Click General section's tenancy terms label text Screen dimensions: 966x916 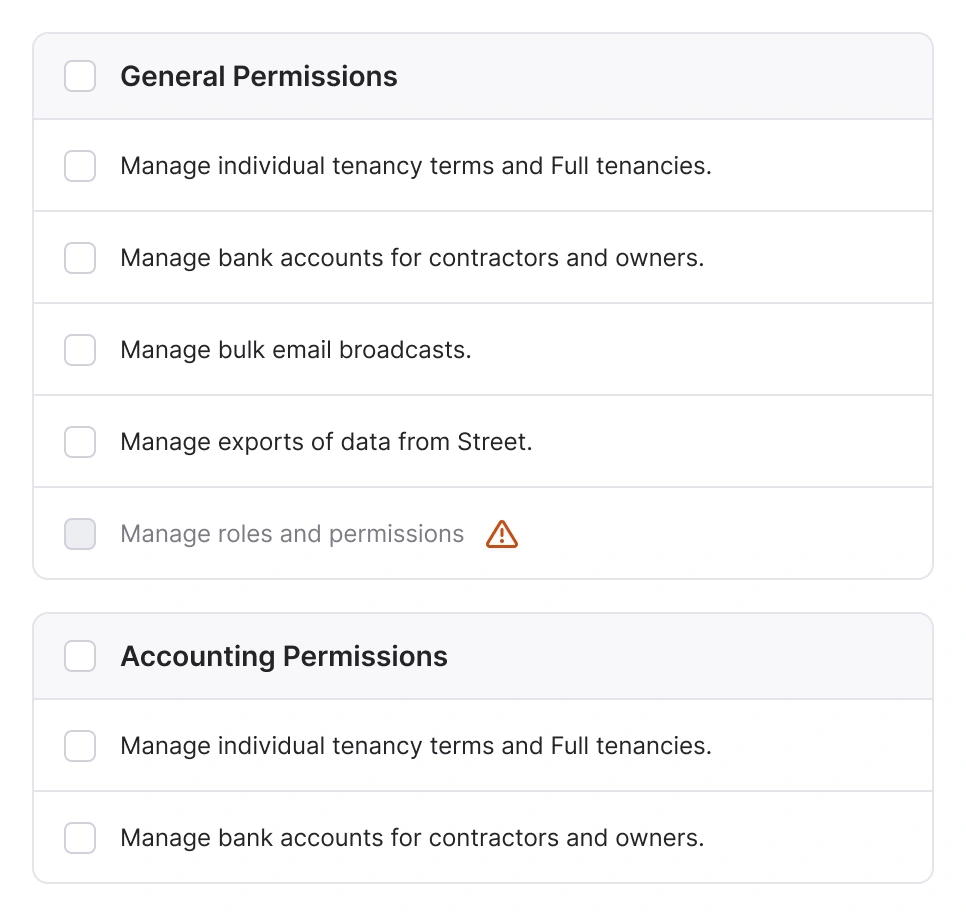[x=416, y=166]
